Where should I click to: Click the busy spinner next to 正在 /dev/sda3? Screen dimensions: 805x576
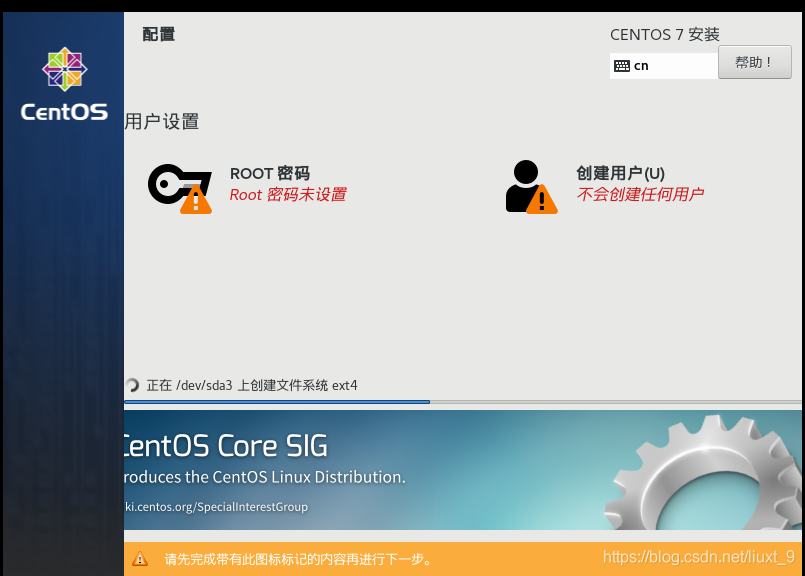[132, 385]
